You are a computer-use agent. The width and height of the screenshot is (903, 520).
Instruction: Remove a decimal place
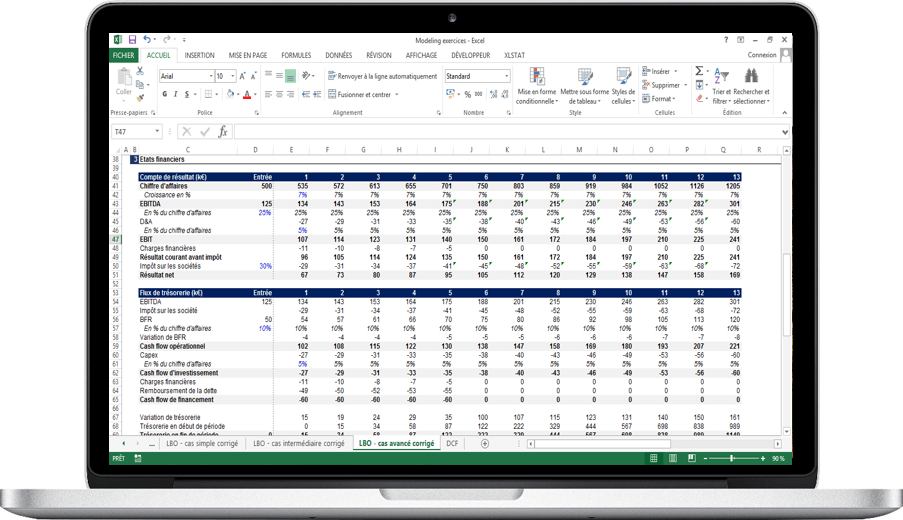(505, 94)
